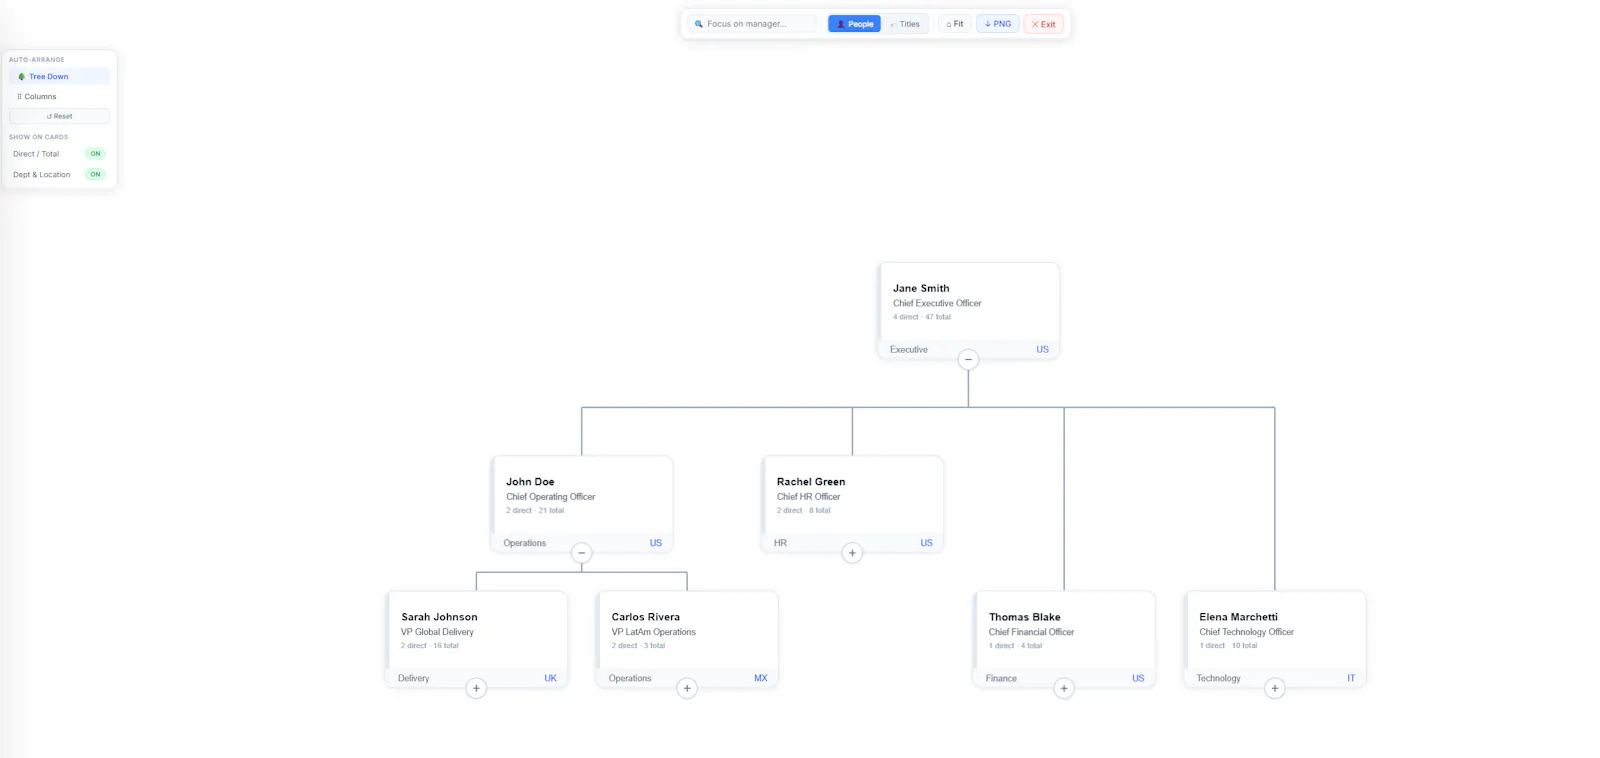The width and height of the screenshot is (1600, 758).
Task: Select the Carlos Rivera name
Action: pyautogui.click(x=646, y=617)
